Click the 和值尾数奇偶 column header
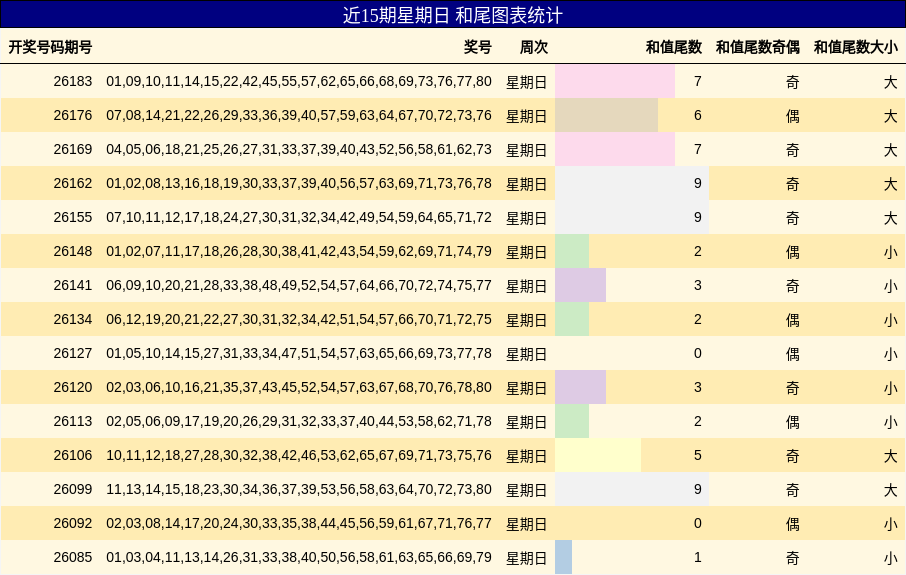 [x=758, y=47]
